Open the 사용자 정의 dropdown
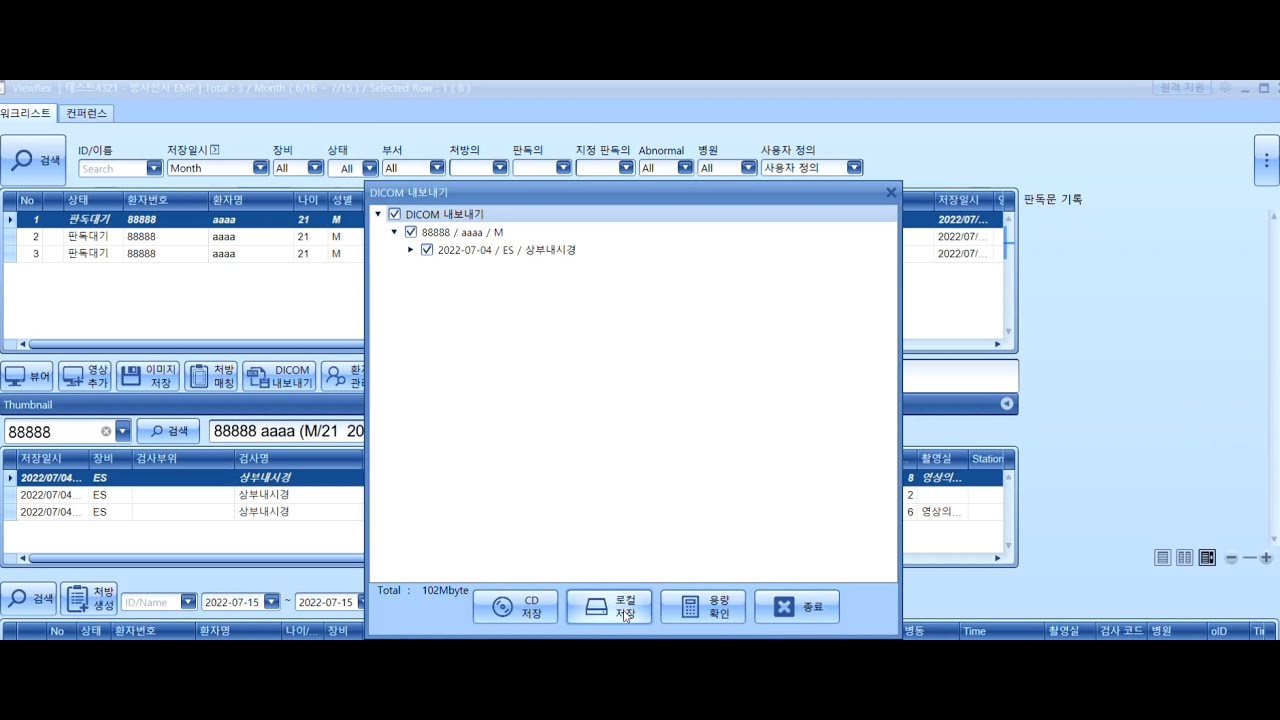 [854, 168]
